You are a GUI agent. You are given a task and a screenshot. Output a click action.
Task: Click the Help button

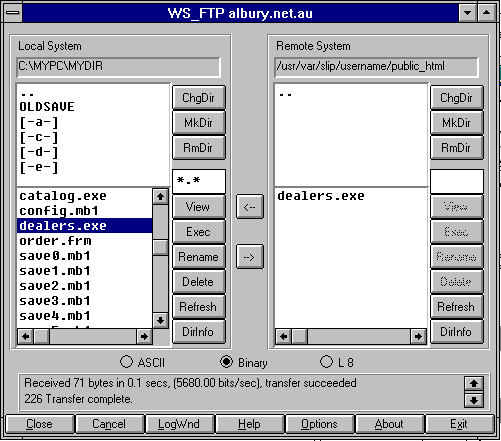(x=250, y=424)
